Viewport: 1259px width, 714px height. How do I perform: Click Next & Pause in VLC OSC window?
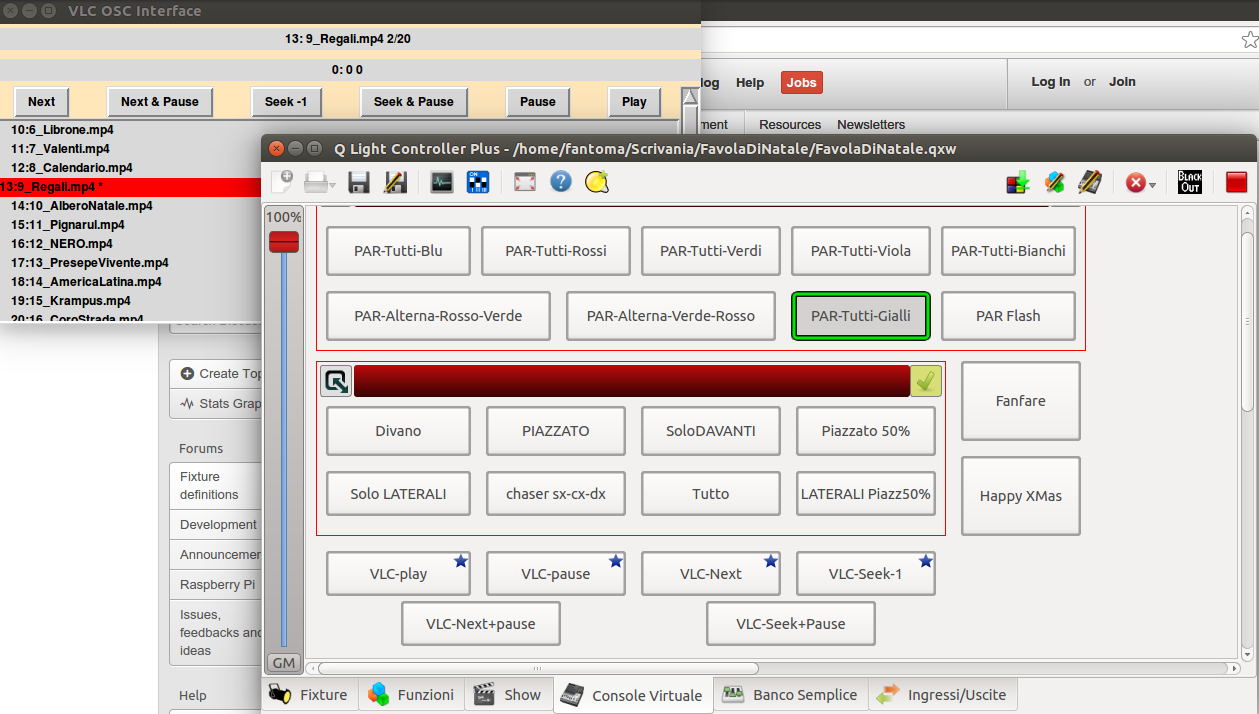[x=160, y=102]
